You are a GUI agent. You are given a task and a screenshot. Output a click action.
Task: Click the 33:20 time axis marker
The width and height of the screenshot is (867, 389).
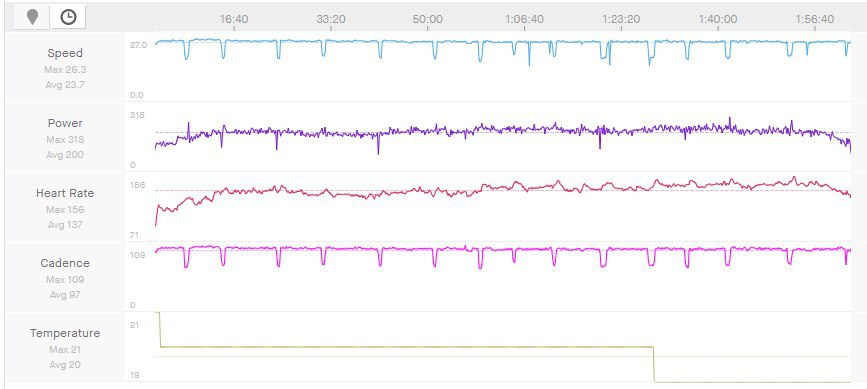click(331, 19)
